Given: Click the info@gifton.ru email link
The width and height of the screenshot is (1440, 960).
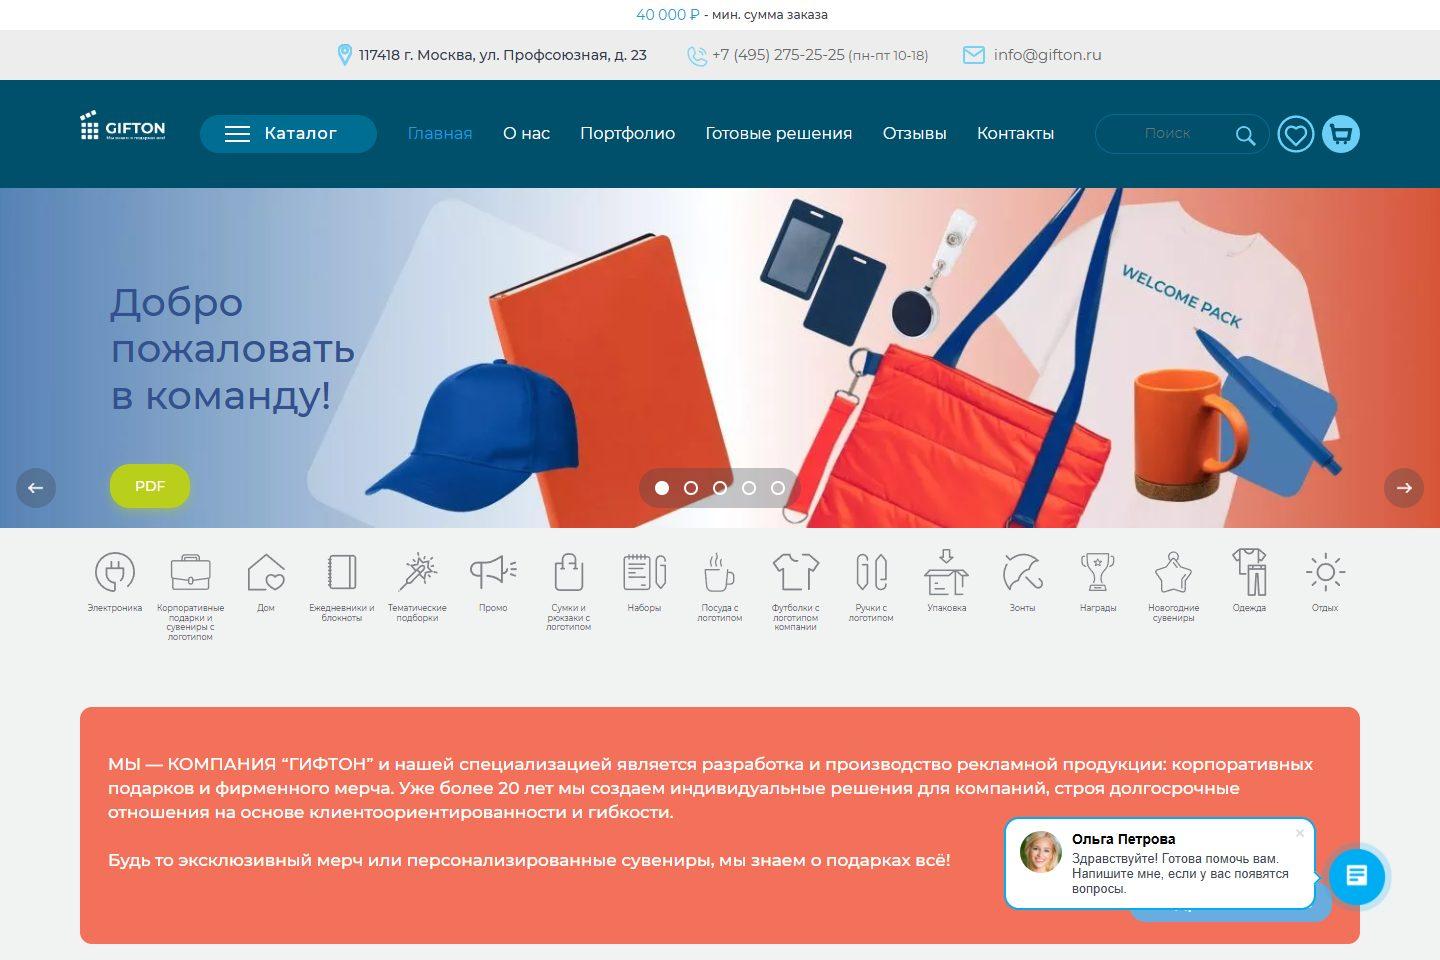Looking at the screenshot, I should [x=1047, y=55].
